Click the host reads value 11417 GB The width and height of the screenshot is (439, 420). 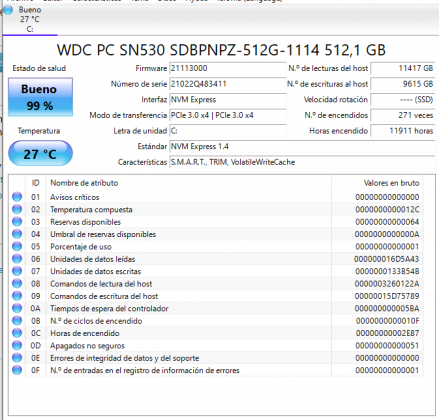[x=403, y=68]
